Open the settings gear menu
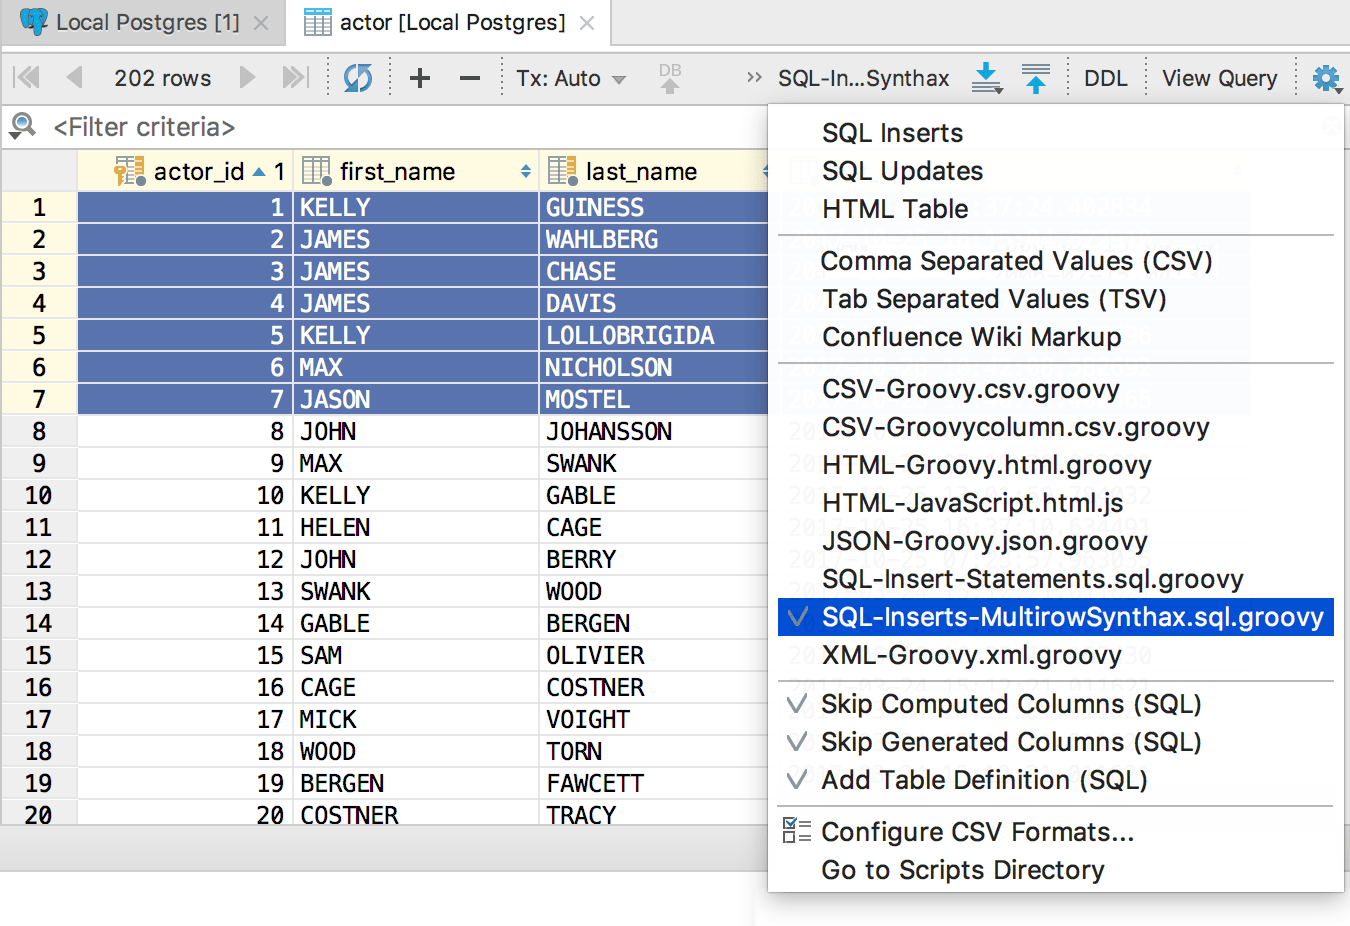 click(1326, 78)
